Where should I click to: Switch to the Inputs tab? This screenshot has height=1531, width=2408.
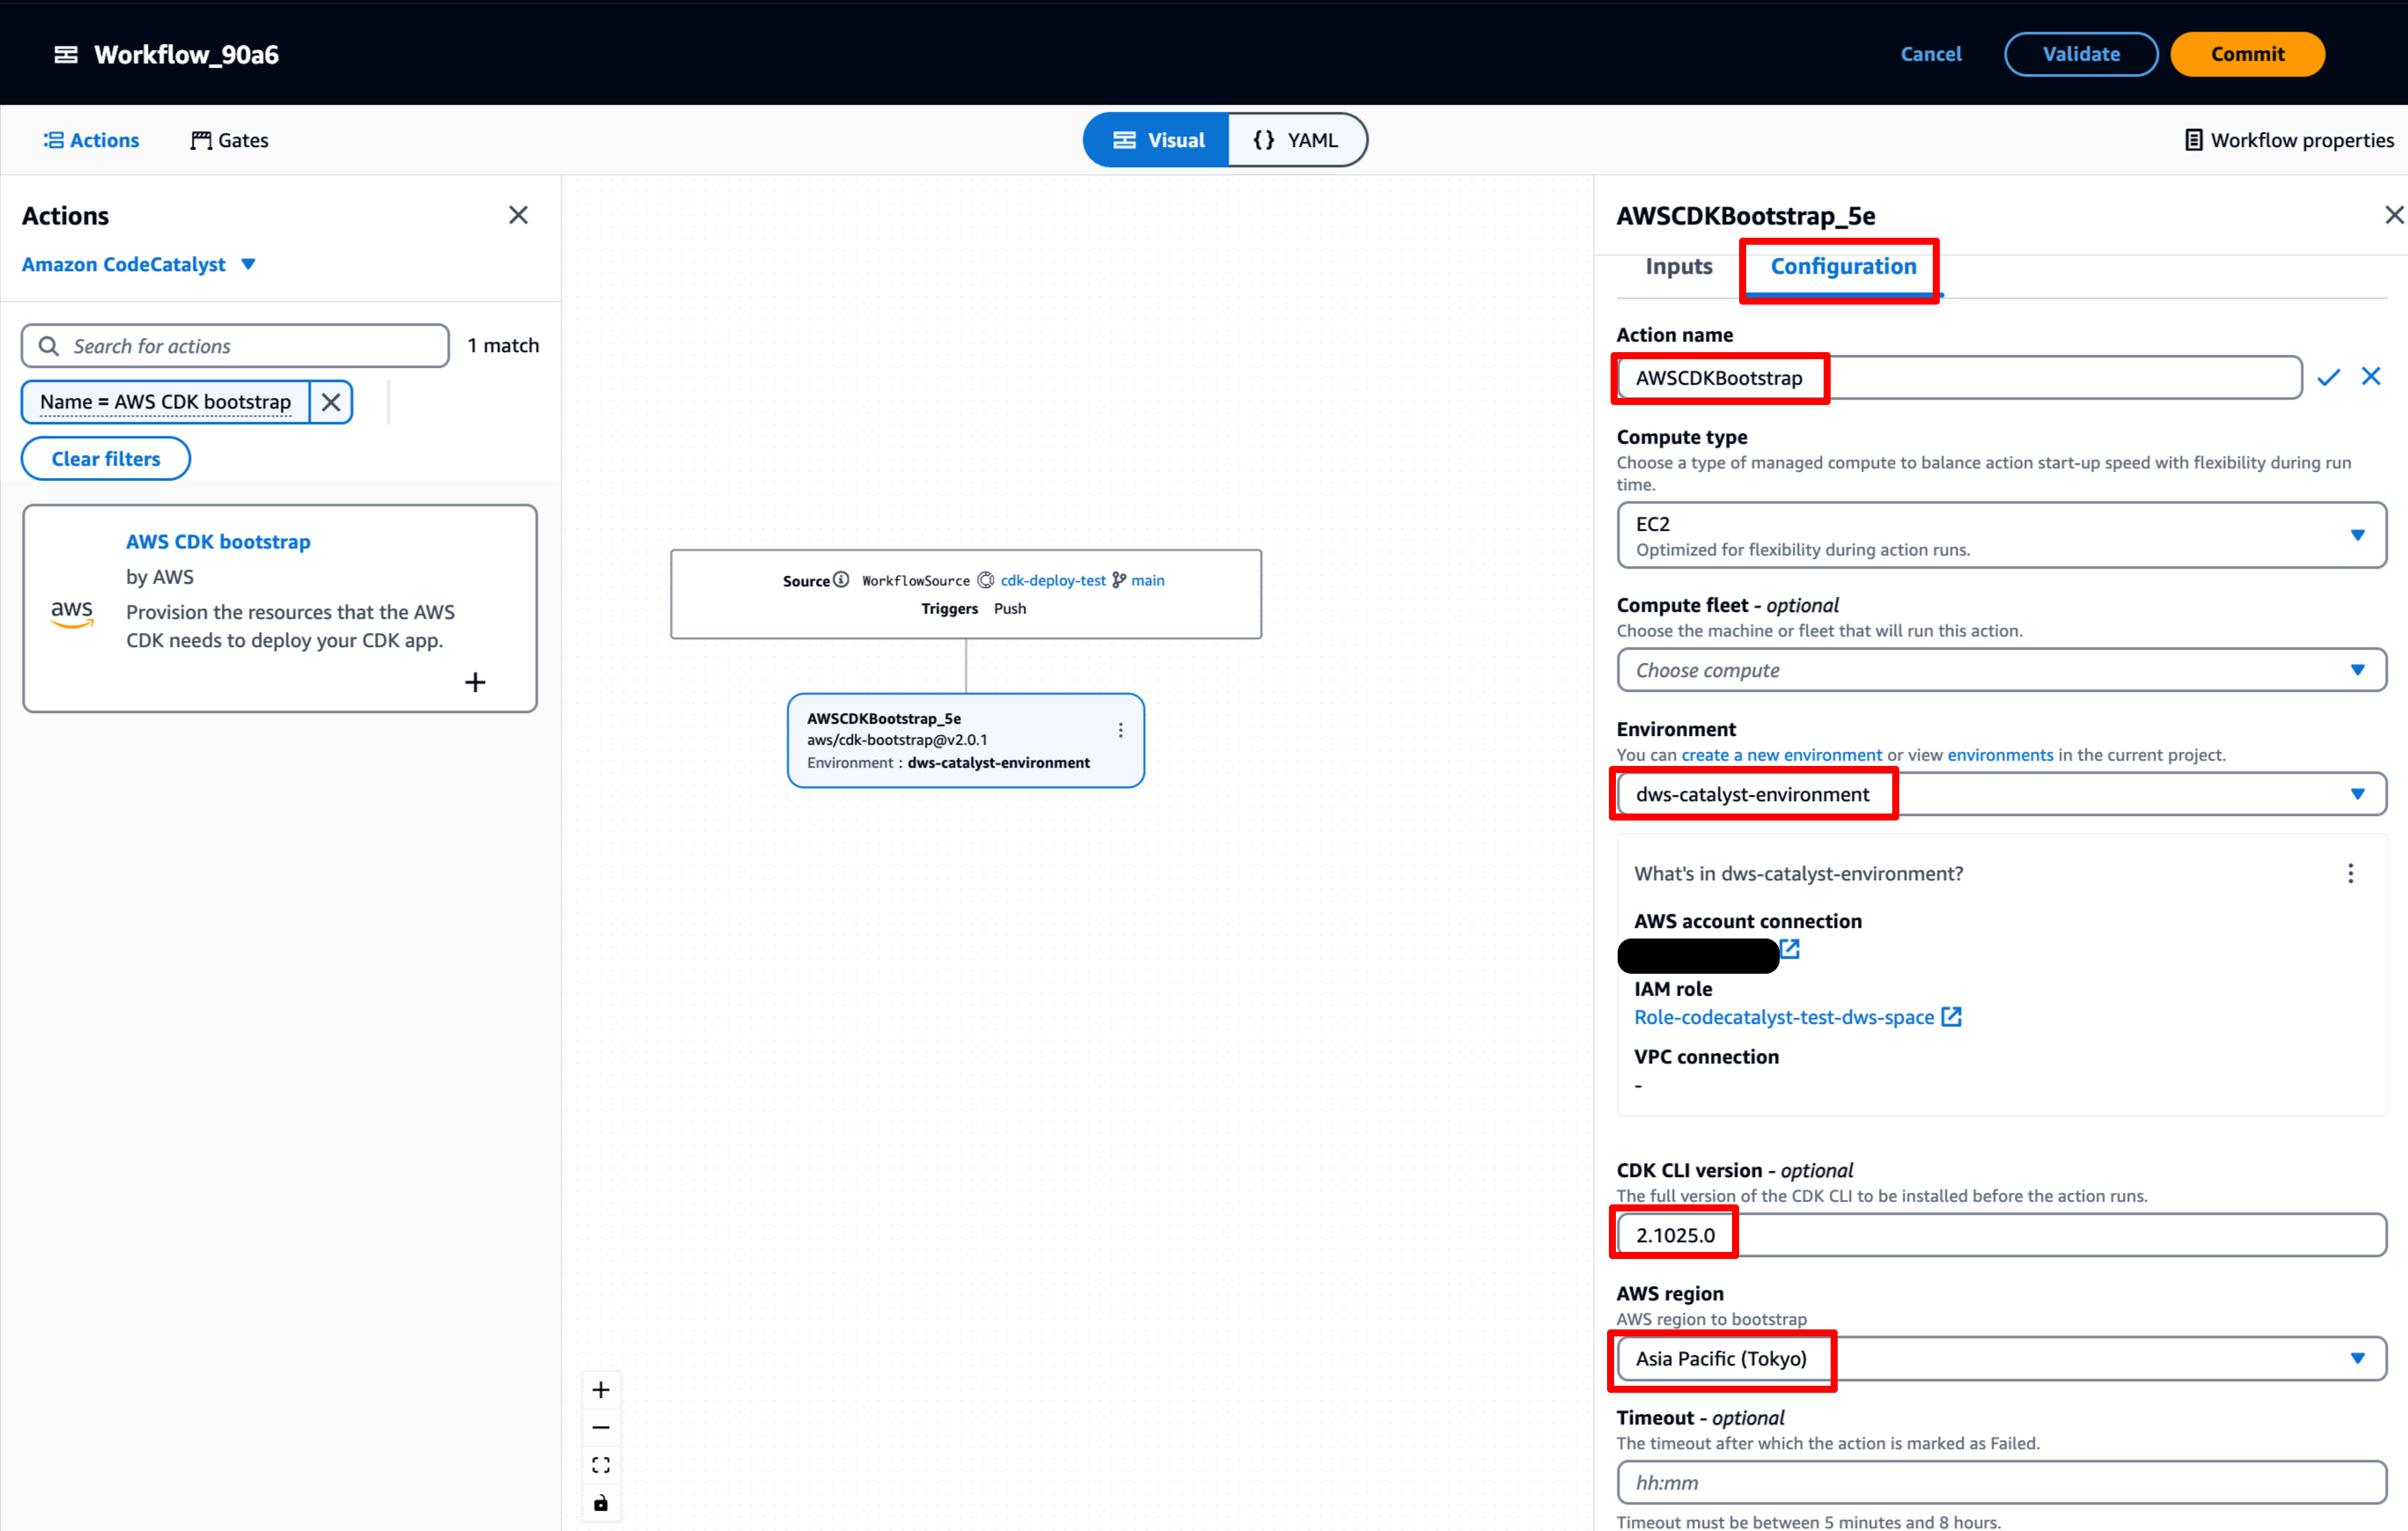(1679, 266)
